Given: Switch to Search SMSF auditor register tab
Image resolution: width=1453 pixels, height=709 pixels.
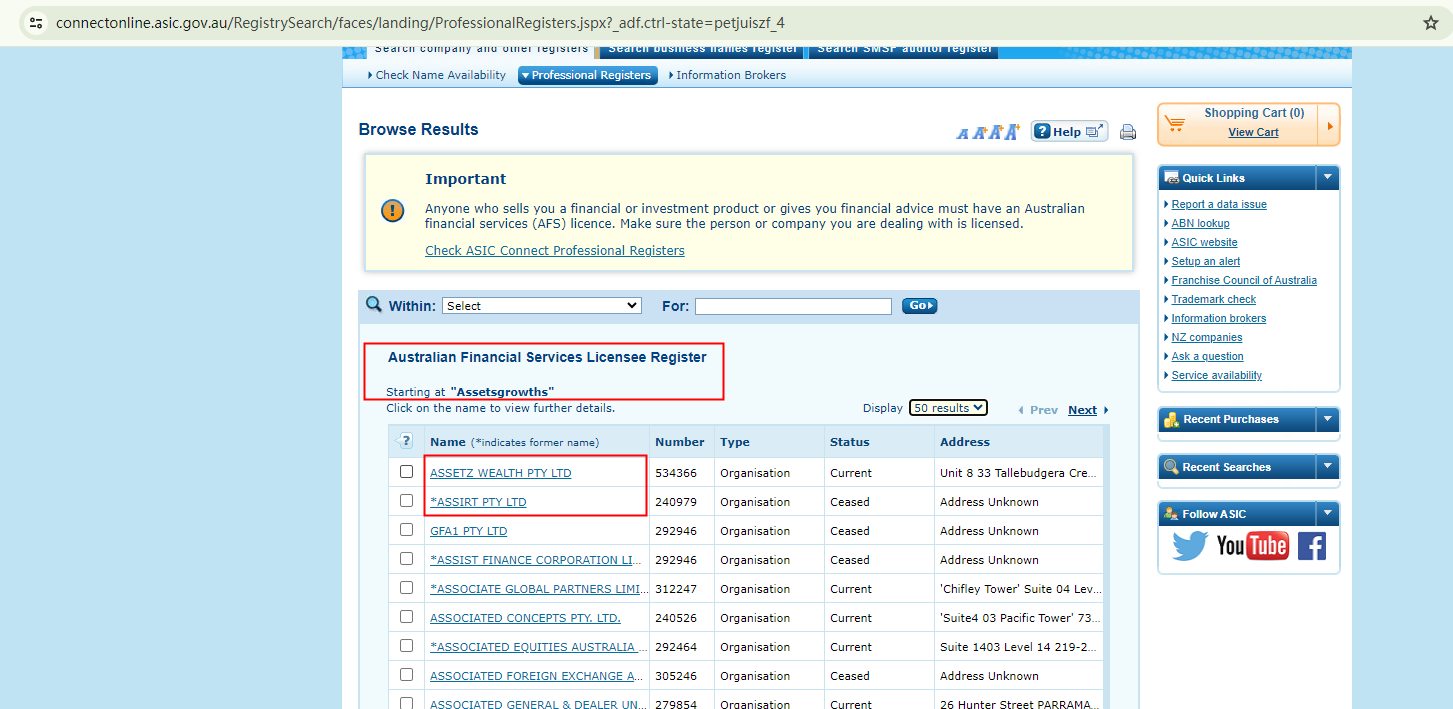Looking at the screenshot, I should click(x=904, y=50).
